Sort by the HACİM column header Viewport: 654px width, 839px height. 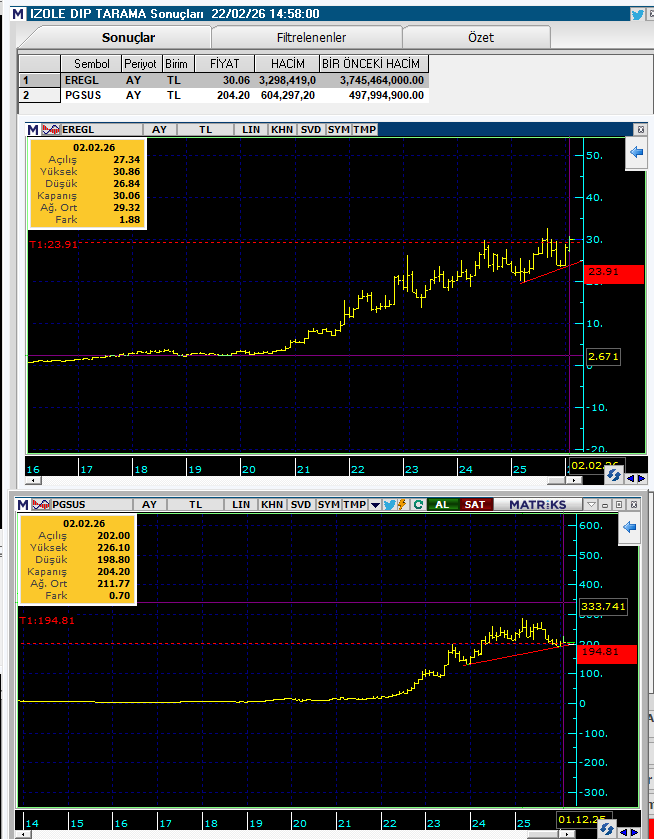(x=287, y=64)
